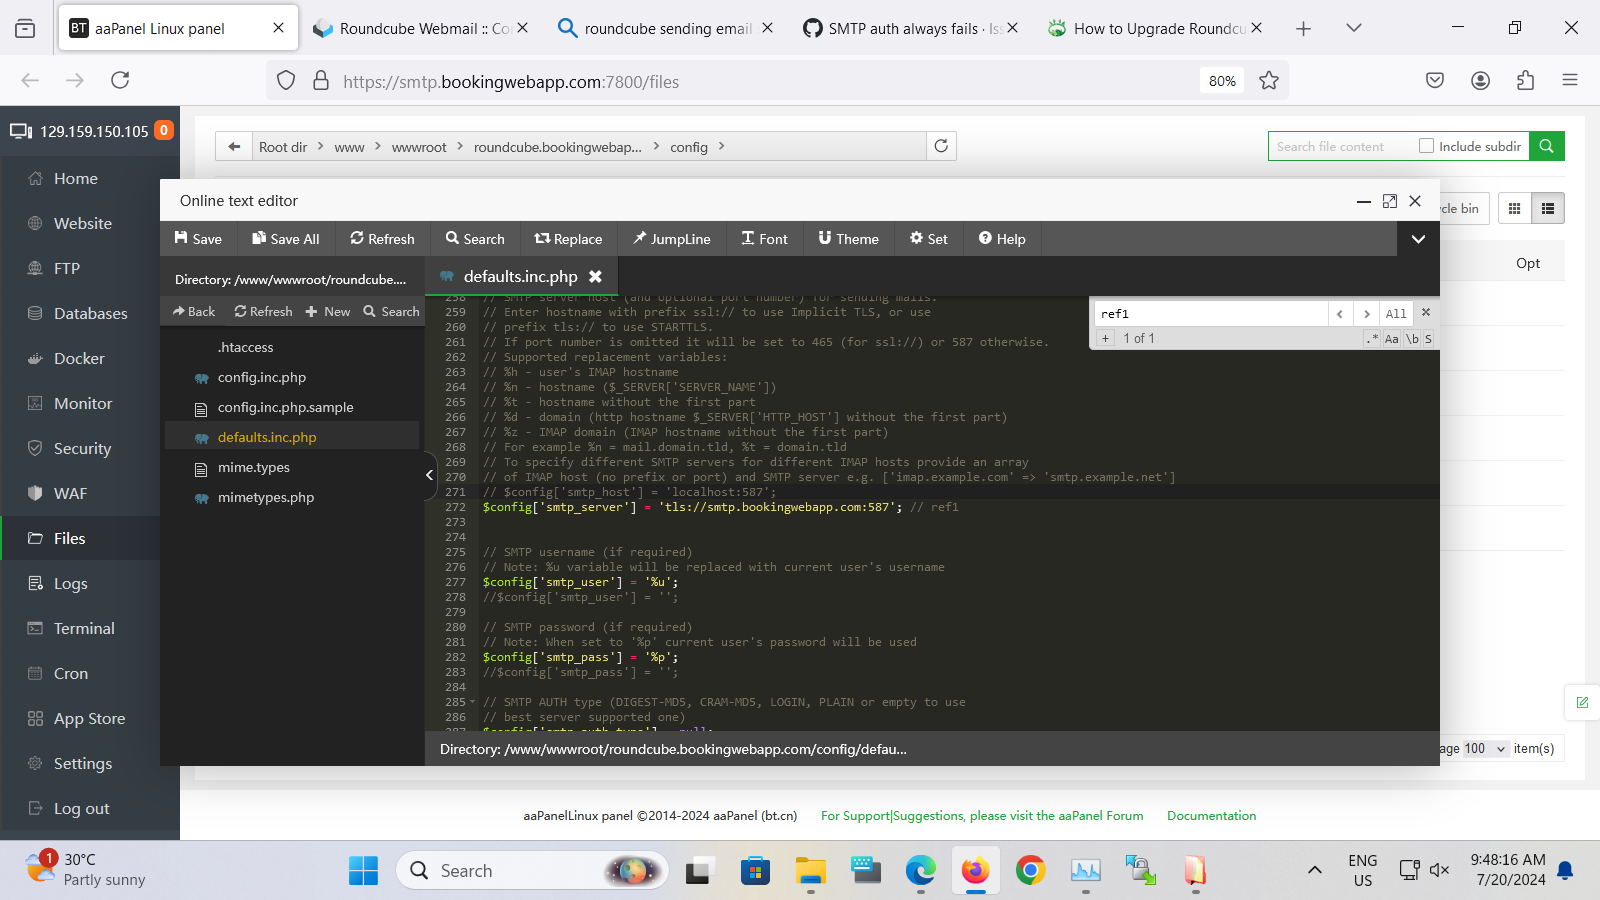Viewport: 1600px width, 900px height.
Task: Click the Save button in editor toolbar
Action: 198,239
